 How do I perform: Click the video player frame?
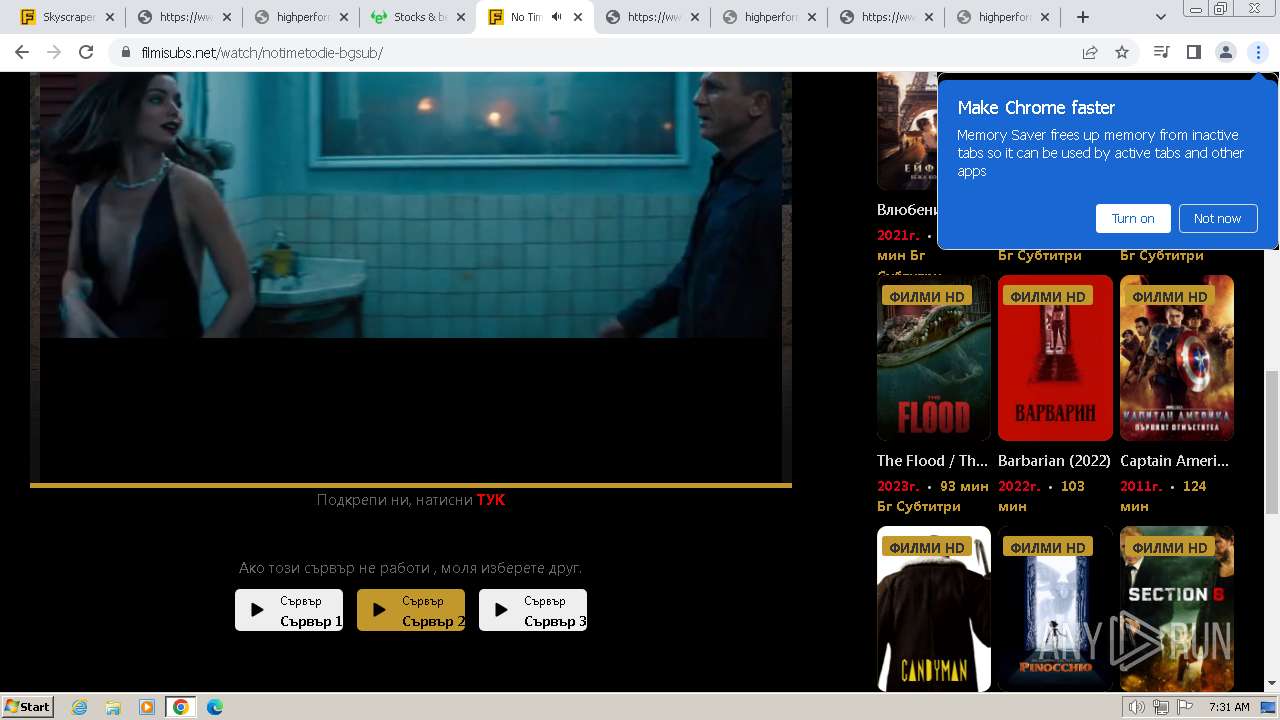410,277
